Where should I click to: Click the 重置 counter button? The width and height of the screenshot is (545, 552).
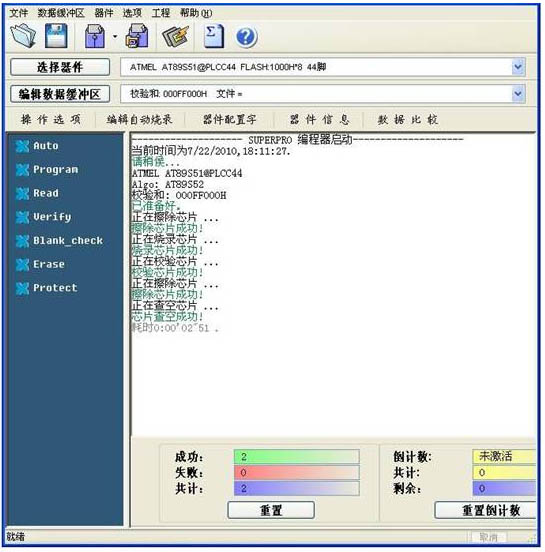[271, 510]
